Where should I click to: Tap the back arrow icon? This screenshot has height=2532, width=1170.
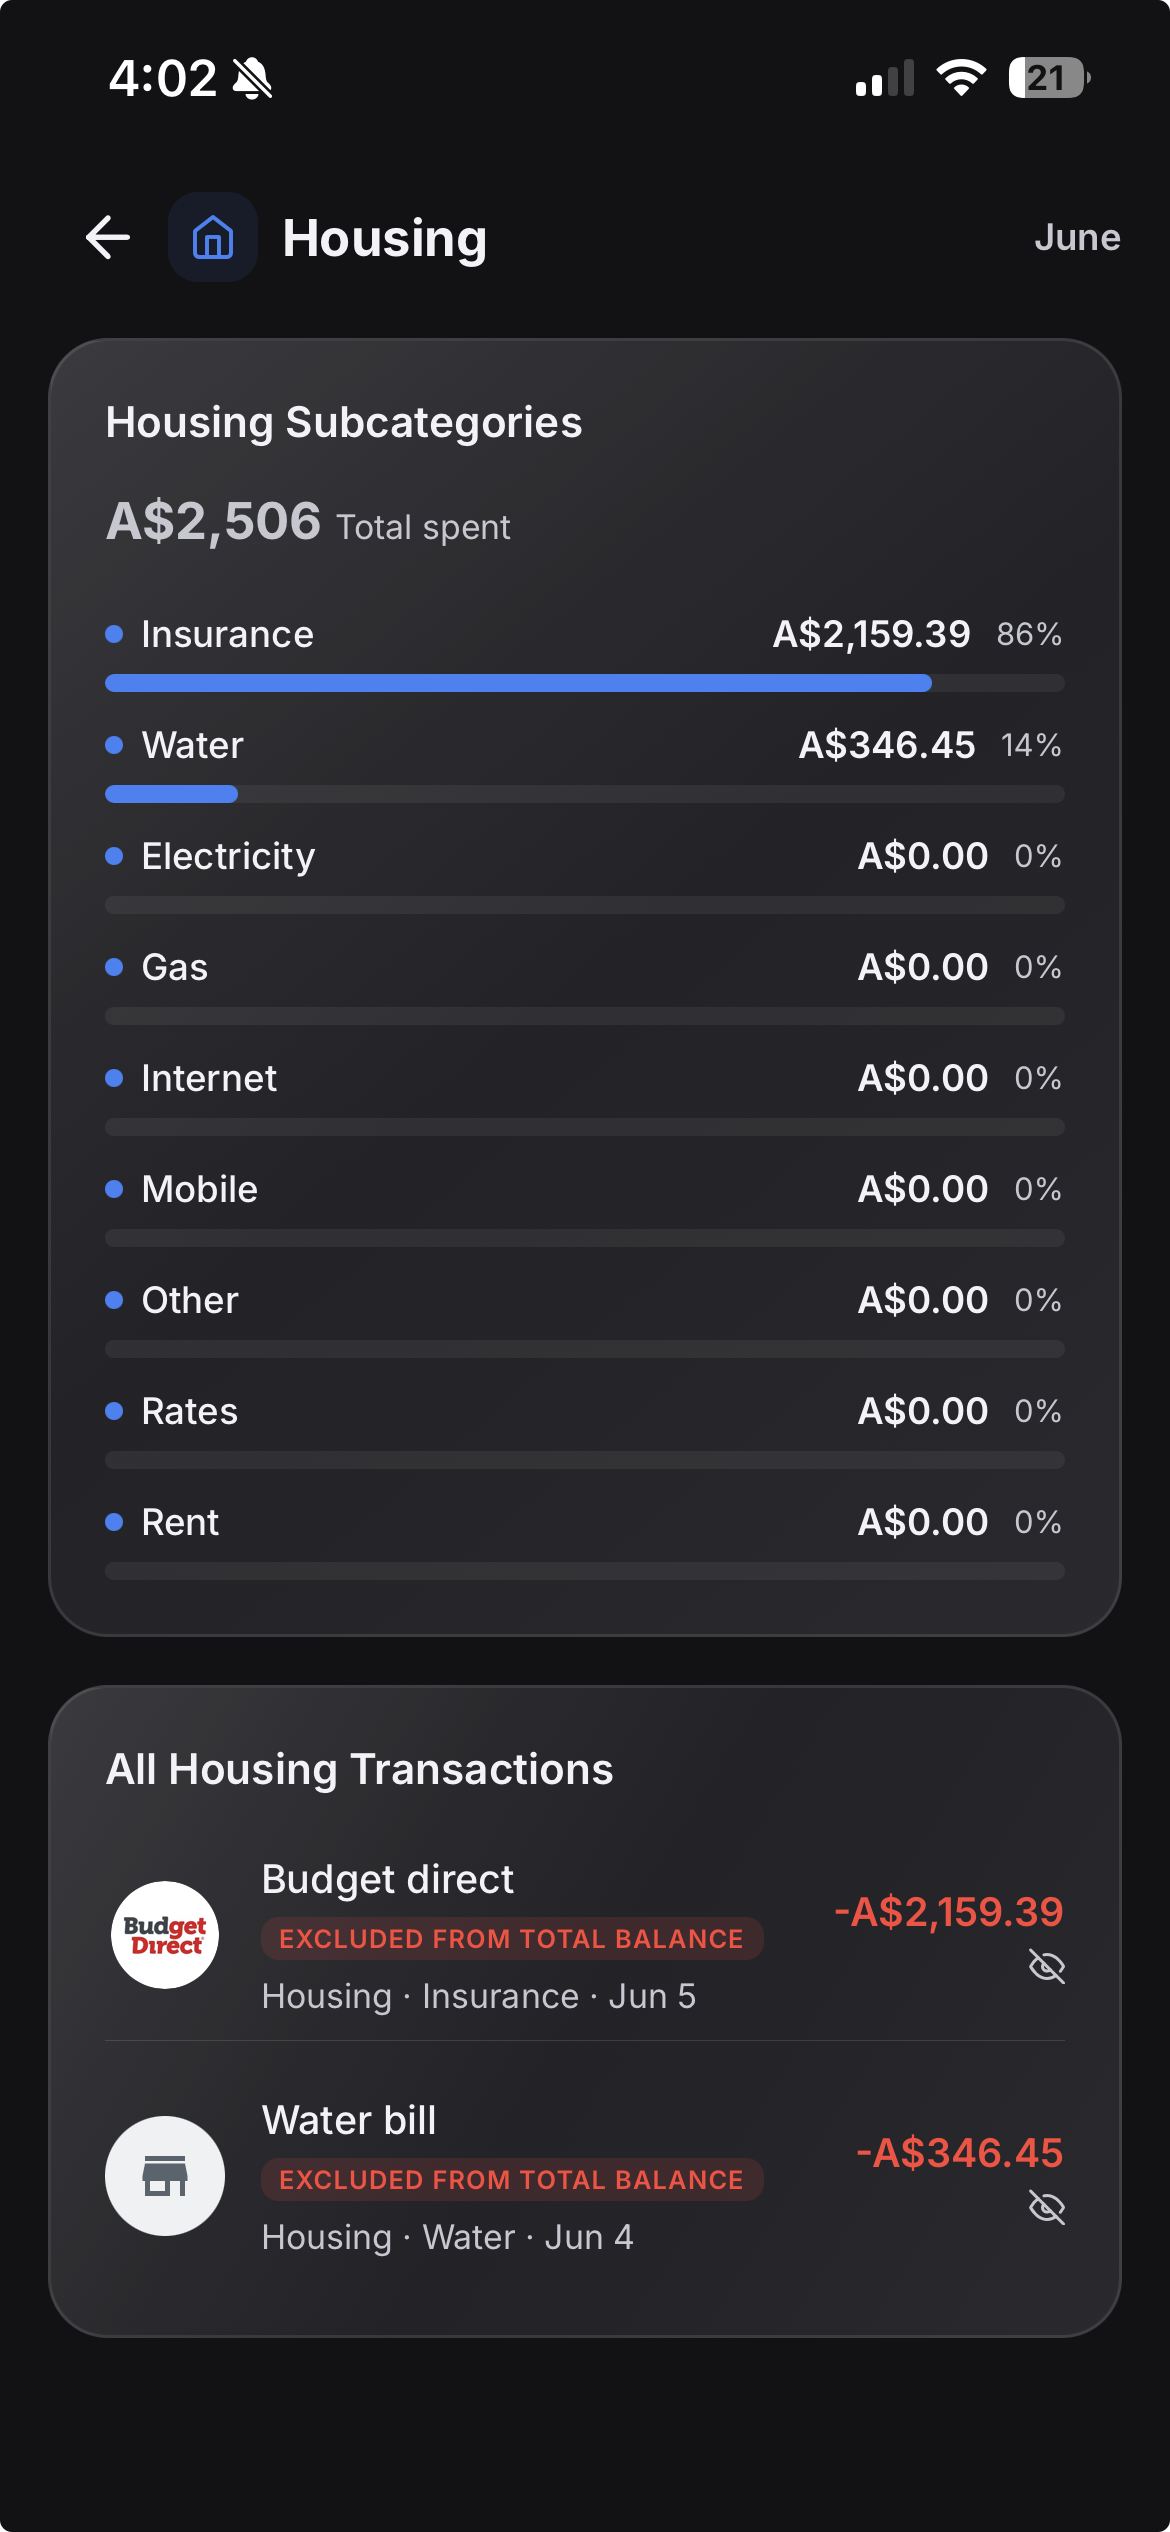[108, 238]
